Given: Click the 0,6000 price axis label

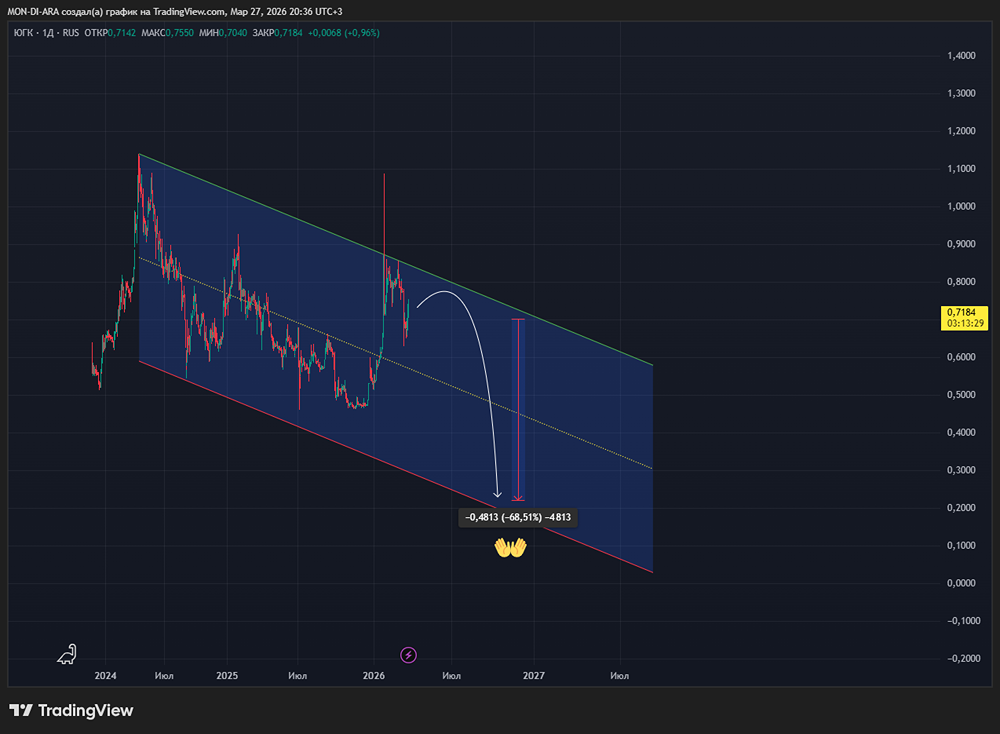Looking at the screenshot, I should pyautogui.click(x=961, y=356).
